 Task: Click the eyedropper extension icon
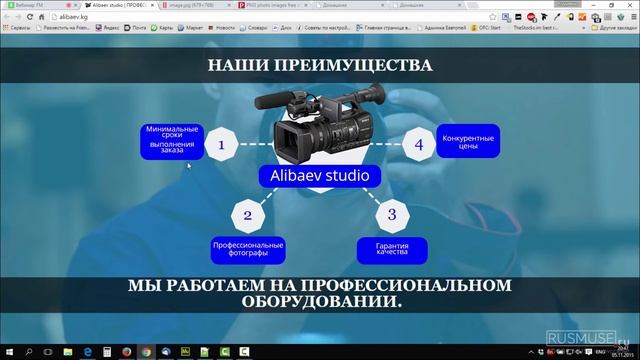(557, 17)
